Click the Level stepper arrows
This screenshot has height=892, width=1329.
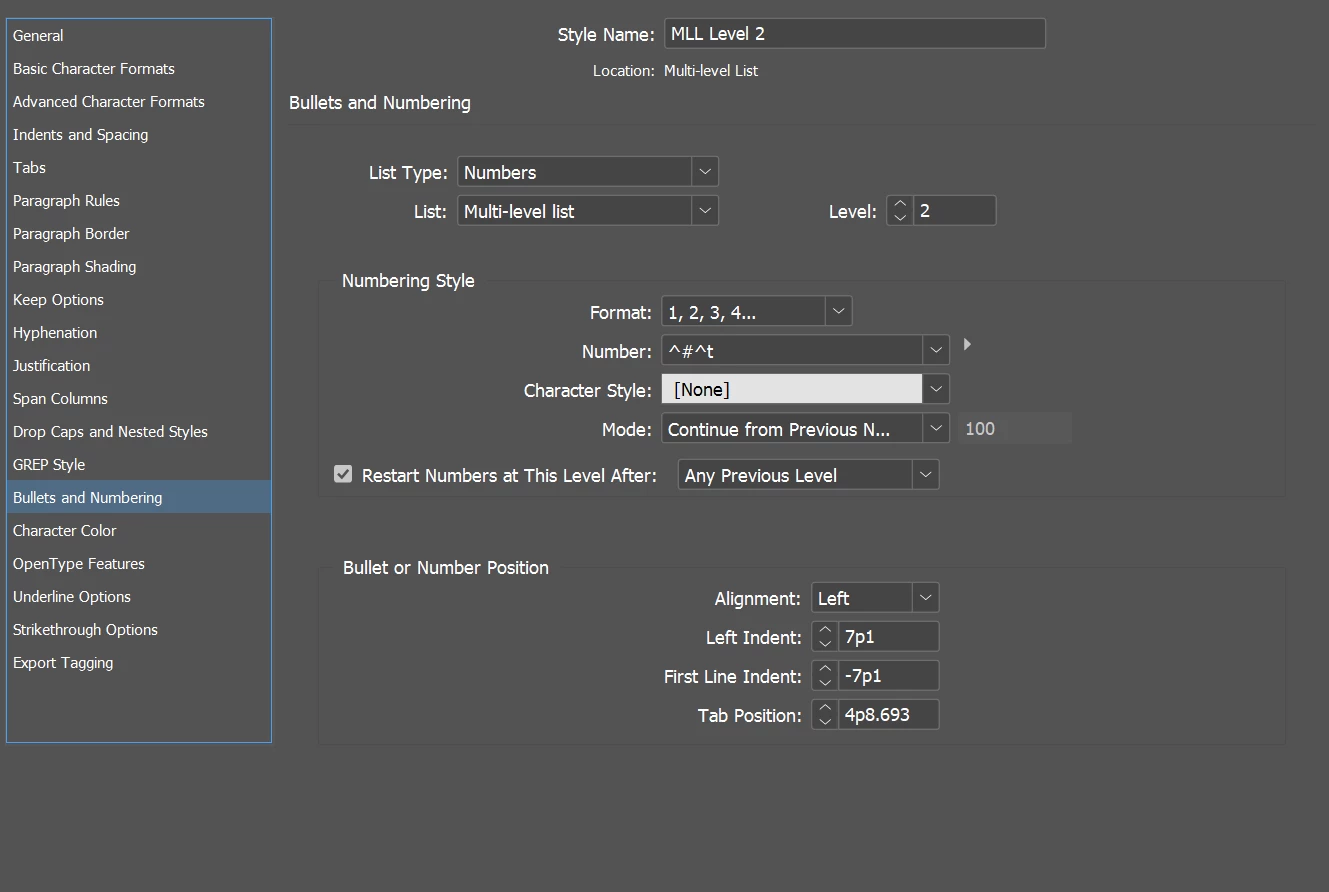coord(899,211)
